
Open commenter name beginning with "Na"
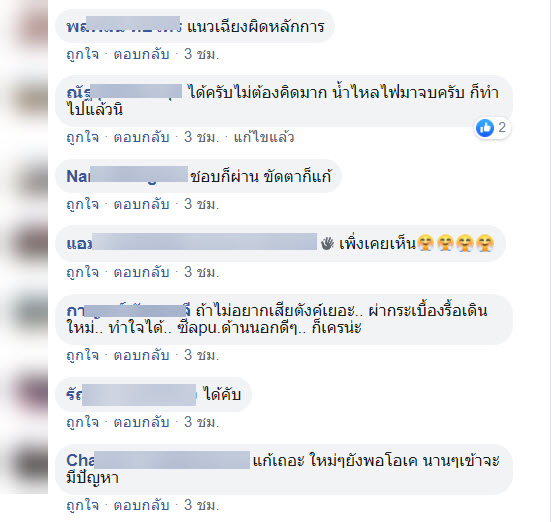click(127, 176)
